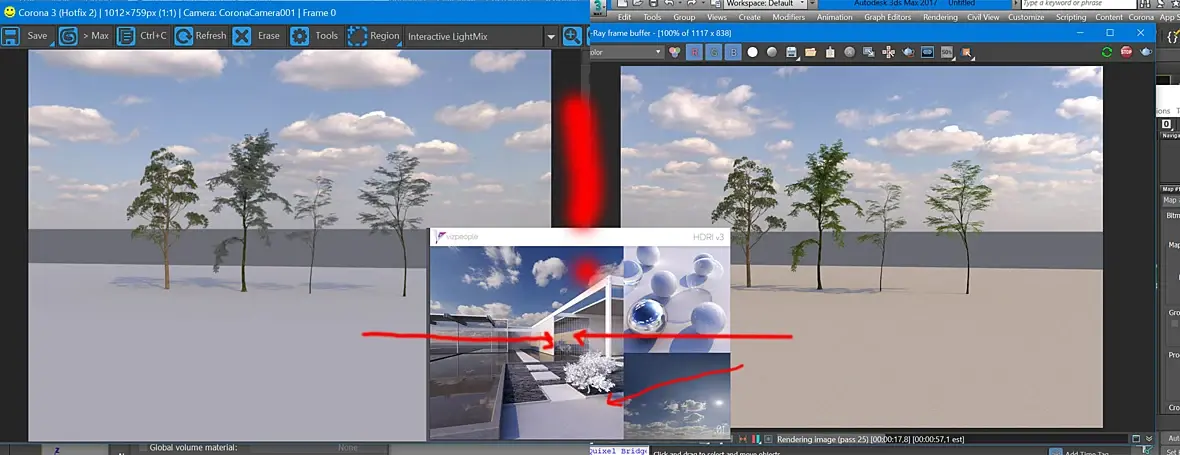The image size is (1180, 455).
Task: Open image folder icon in V-Ray frame buffer
Action: (x=810, y=52)
